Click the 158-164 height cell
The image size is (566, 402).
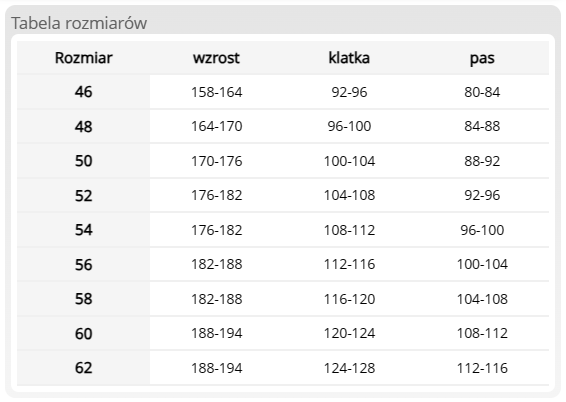click(216, 92)
